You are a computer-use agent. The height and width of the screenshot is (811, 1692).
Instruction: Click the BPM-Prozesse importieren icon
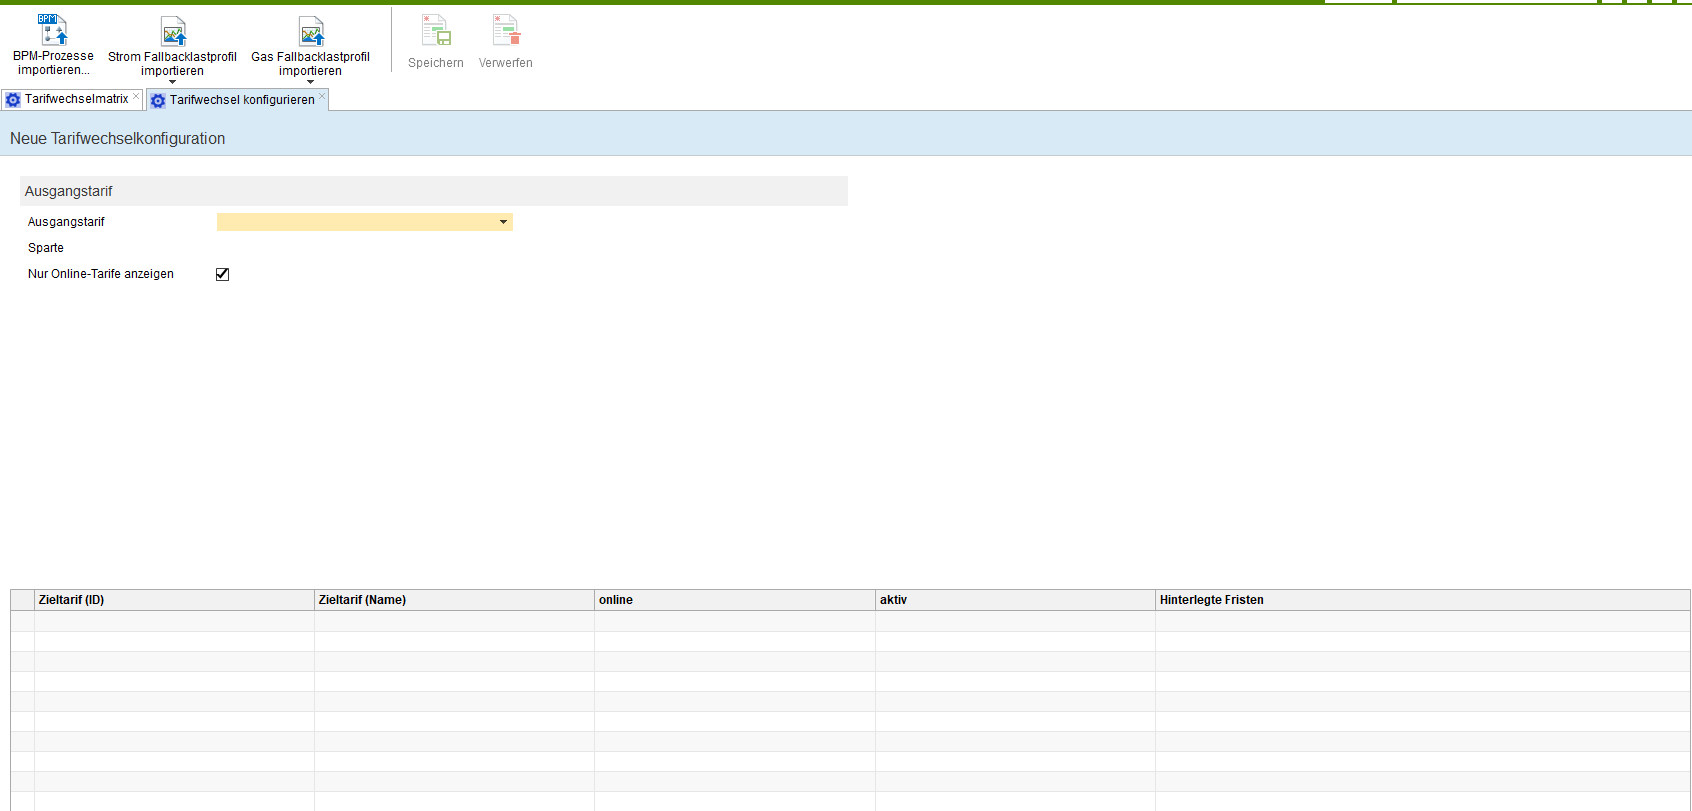pos(53,30)
